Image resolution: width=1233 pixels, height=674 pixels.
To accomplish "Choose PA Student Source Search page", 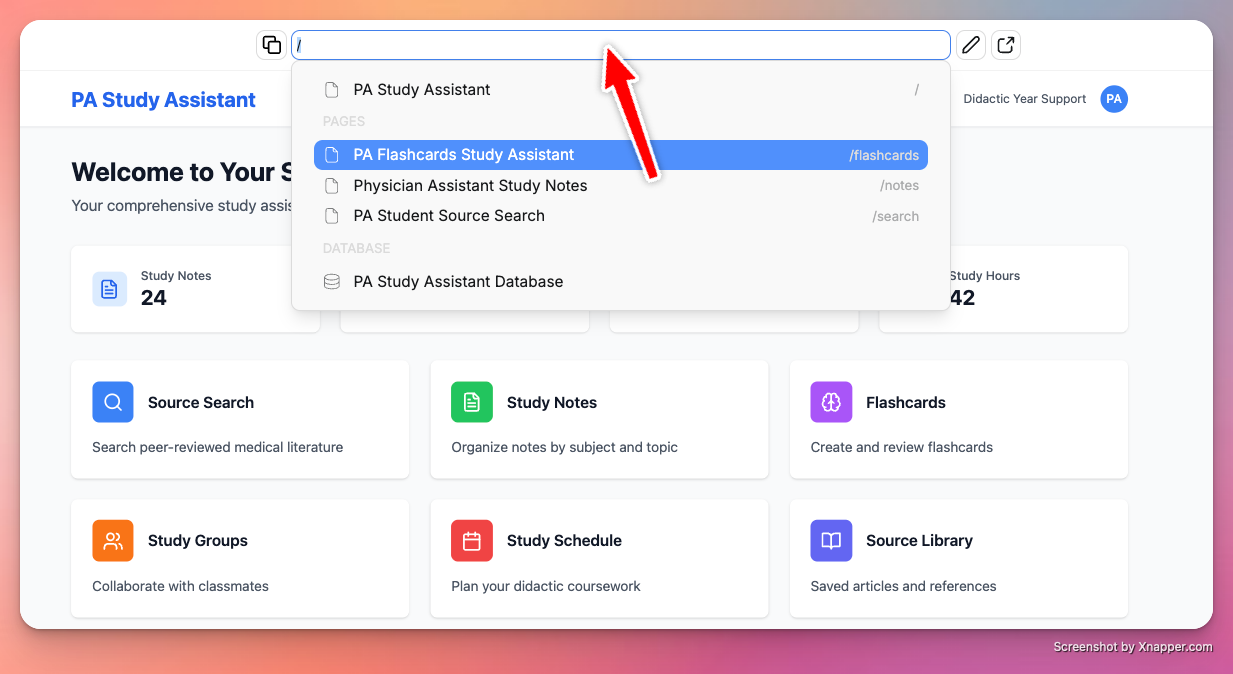I will coord(621,216).
